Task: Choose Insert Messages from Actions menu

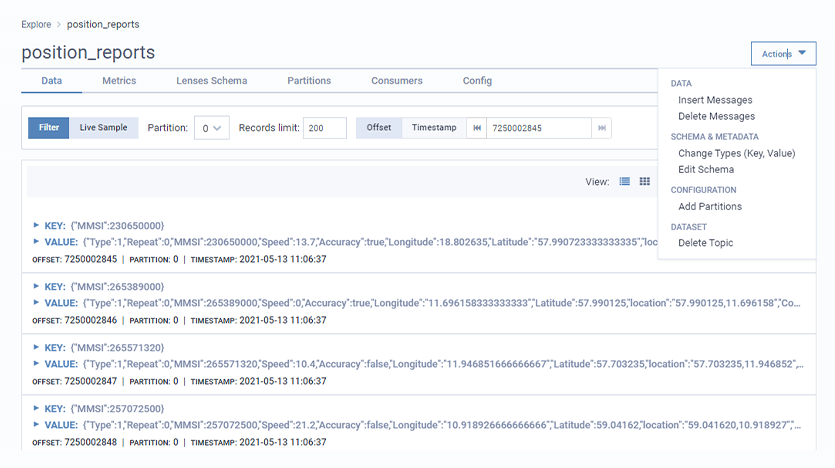Action: 715,100
